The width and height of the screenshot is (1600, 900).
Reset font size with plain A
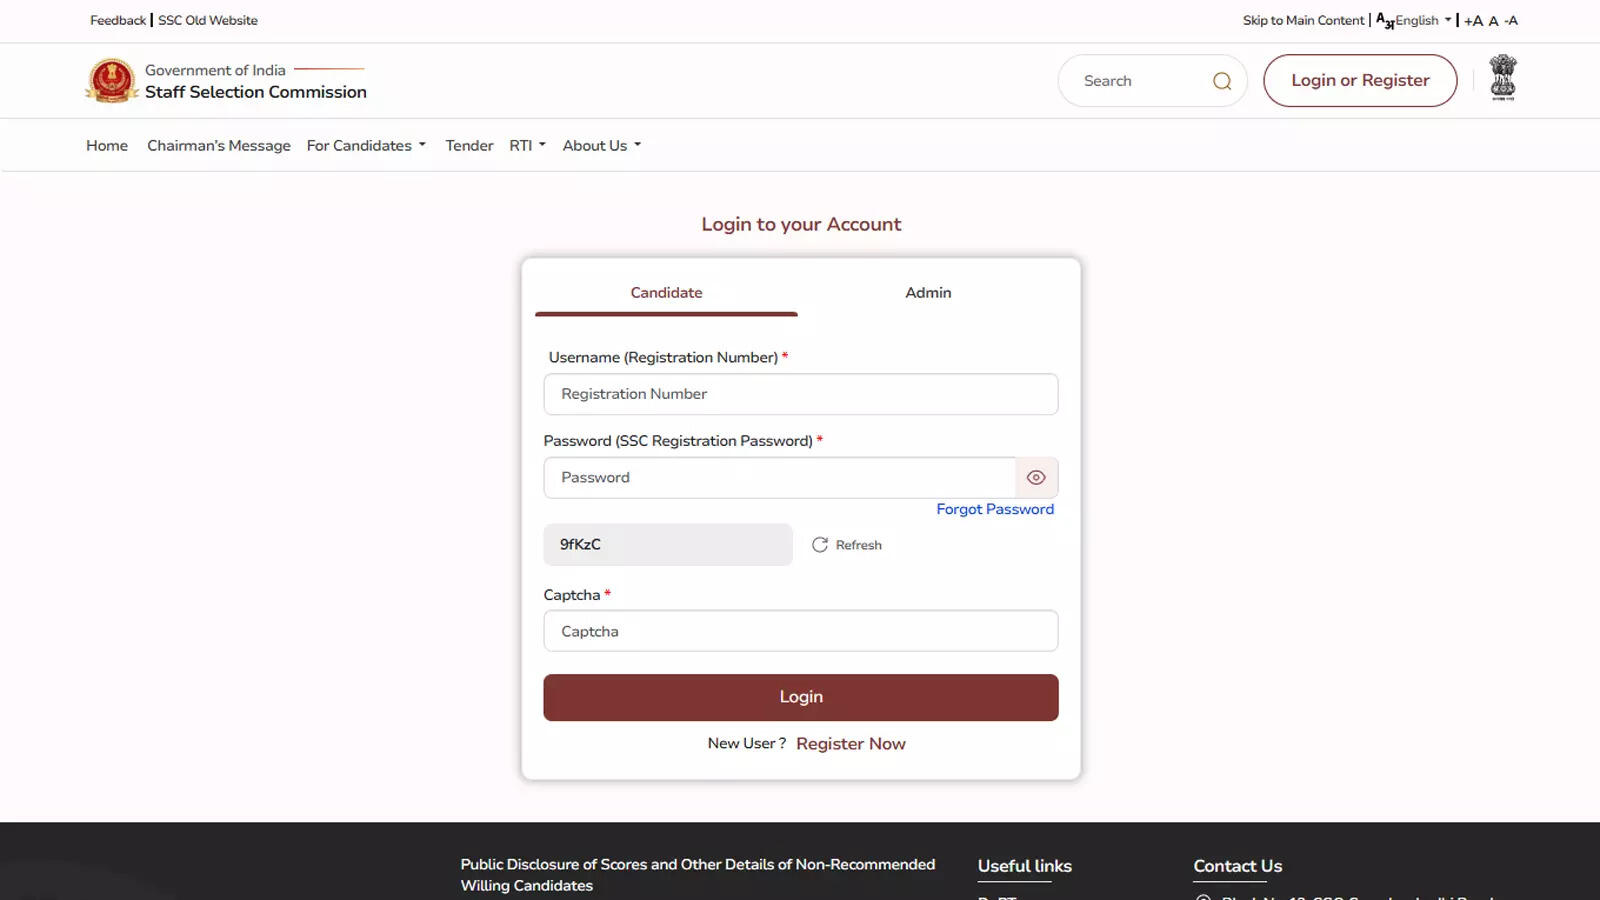[x=1494, y=21]
